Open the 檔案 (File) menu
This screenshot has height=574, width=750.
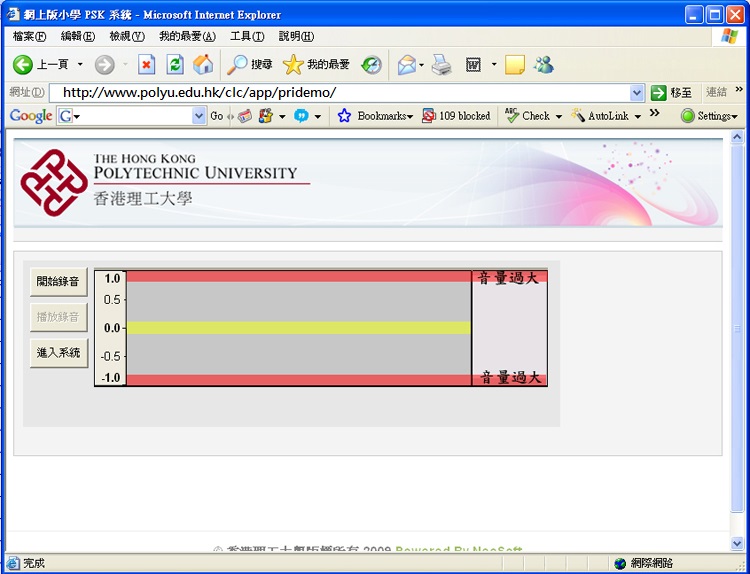(x=29, y=37)
